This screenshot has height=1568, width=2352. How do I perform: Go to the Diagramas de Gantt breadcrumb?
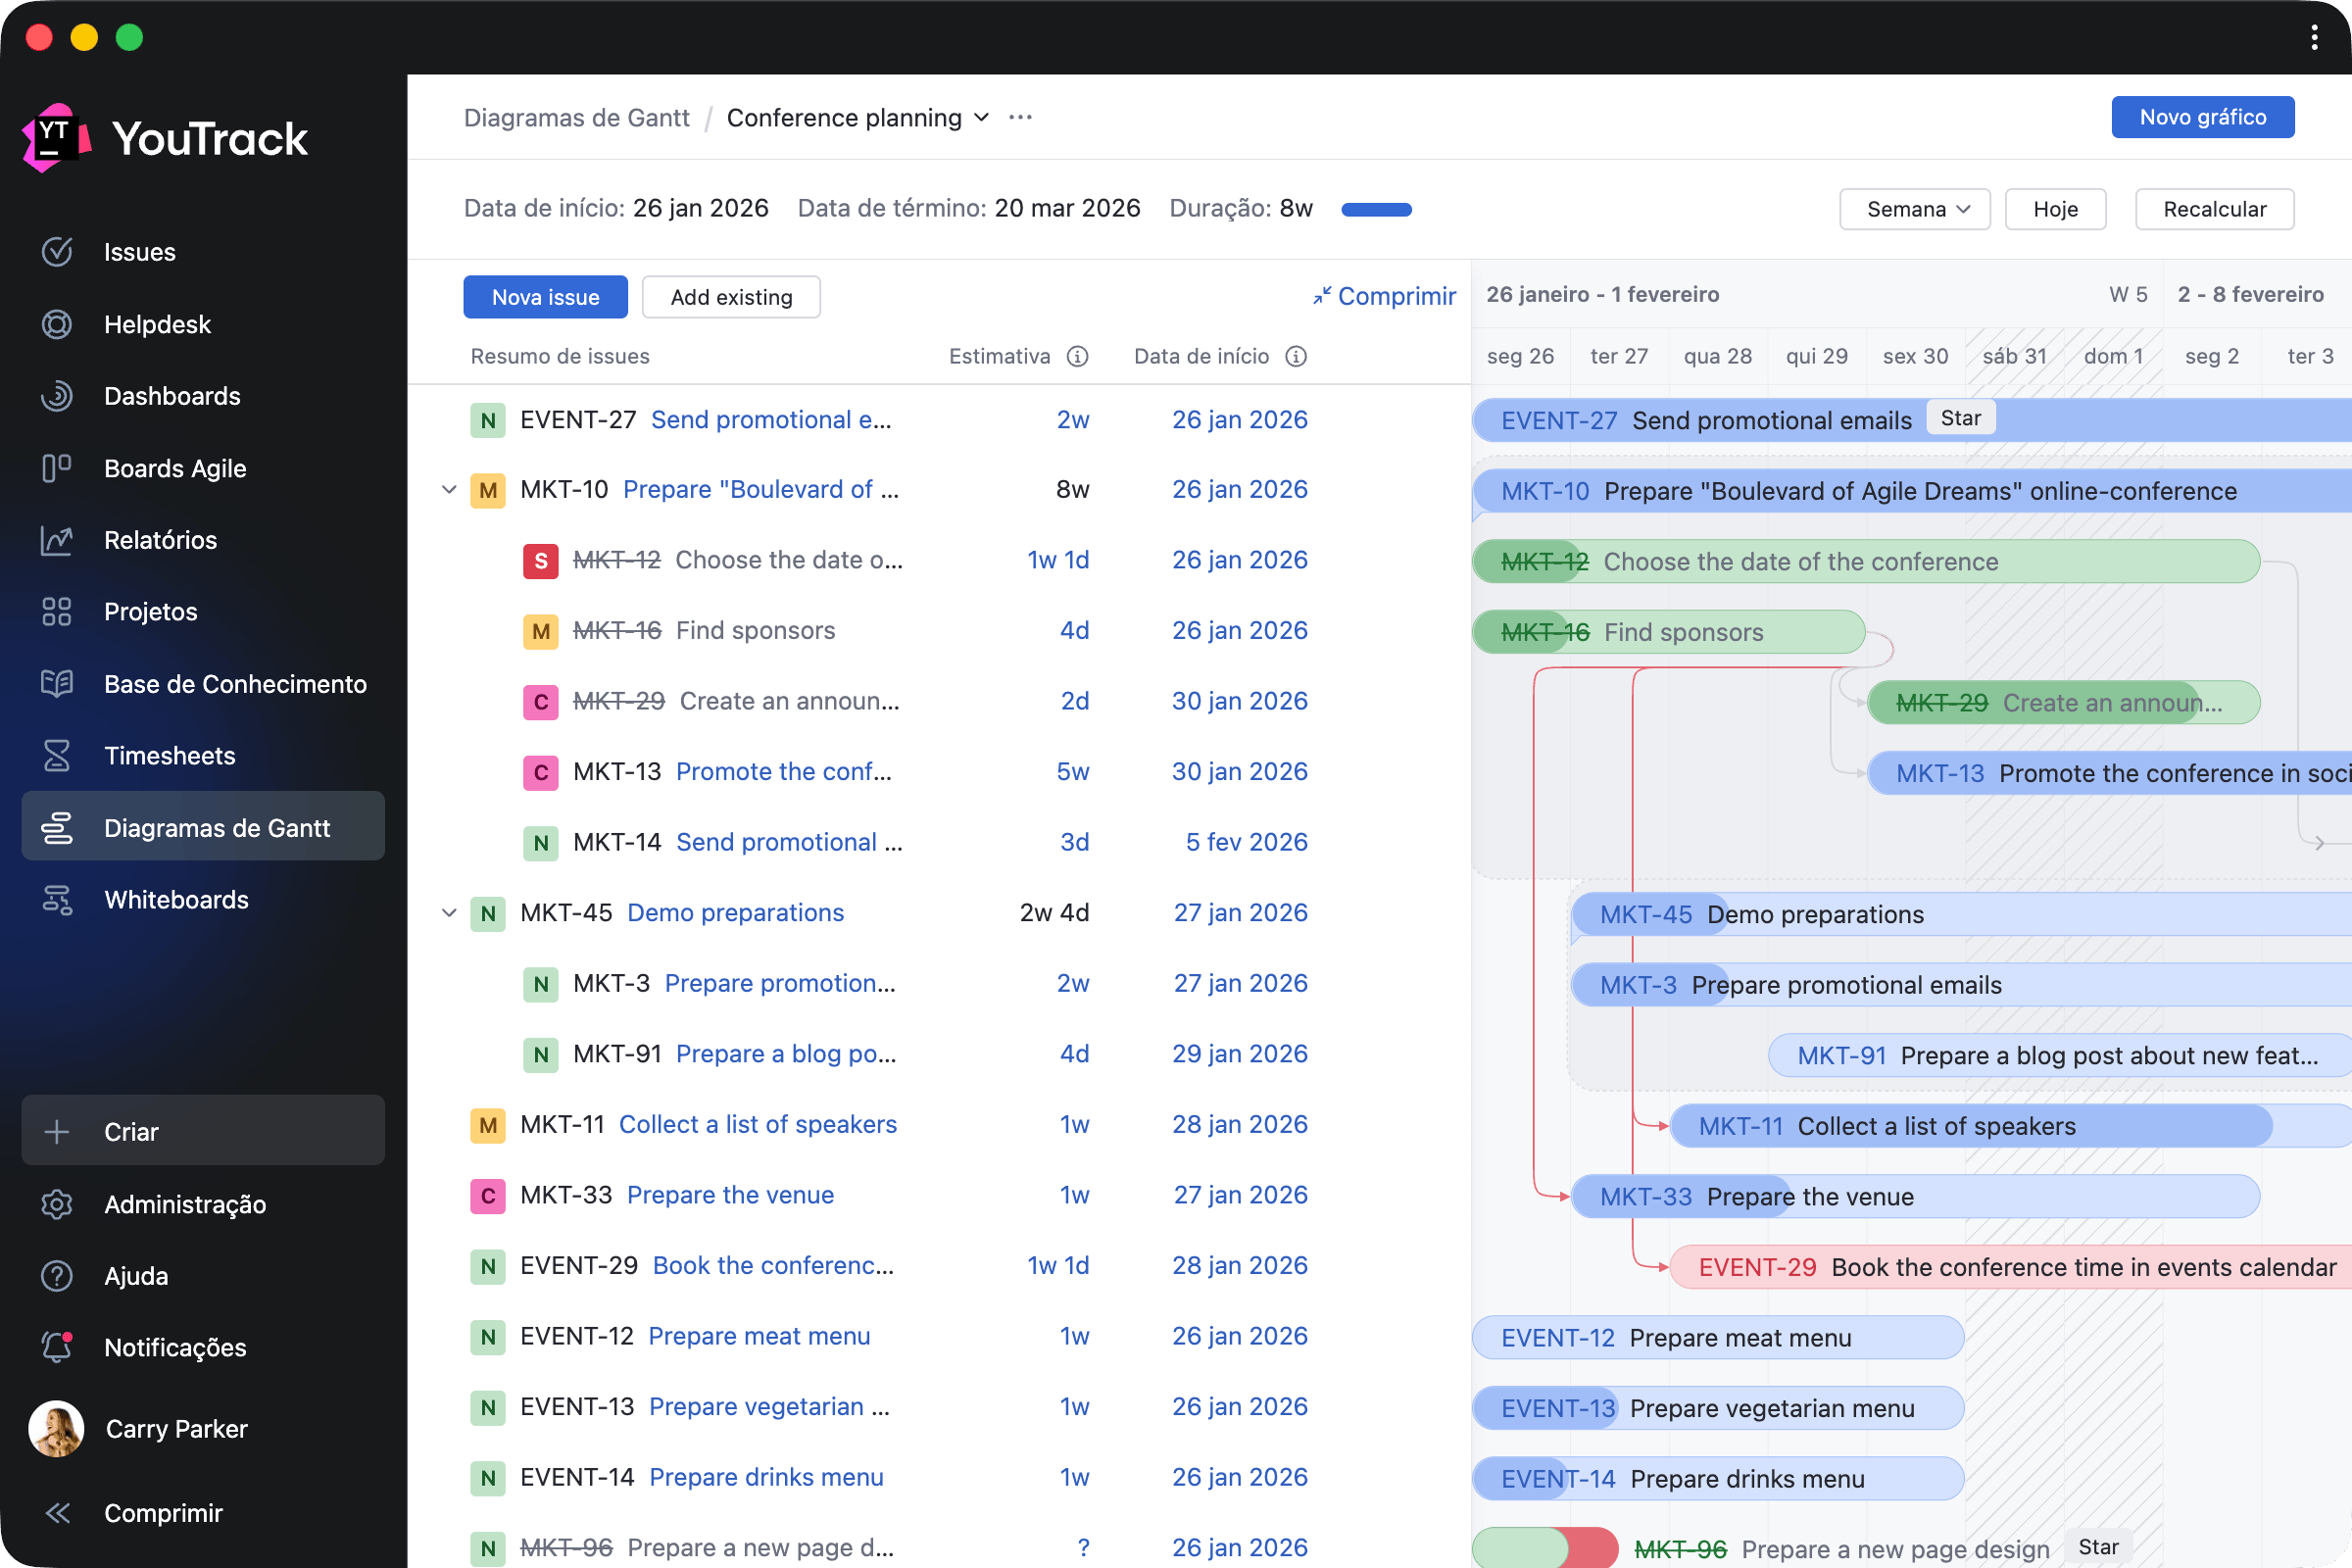tap(576, 118)
